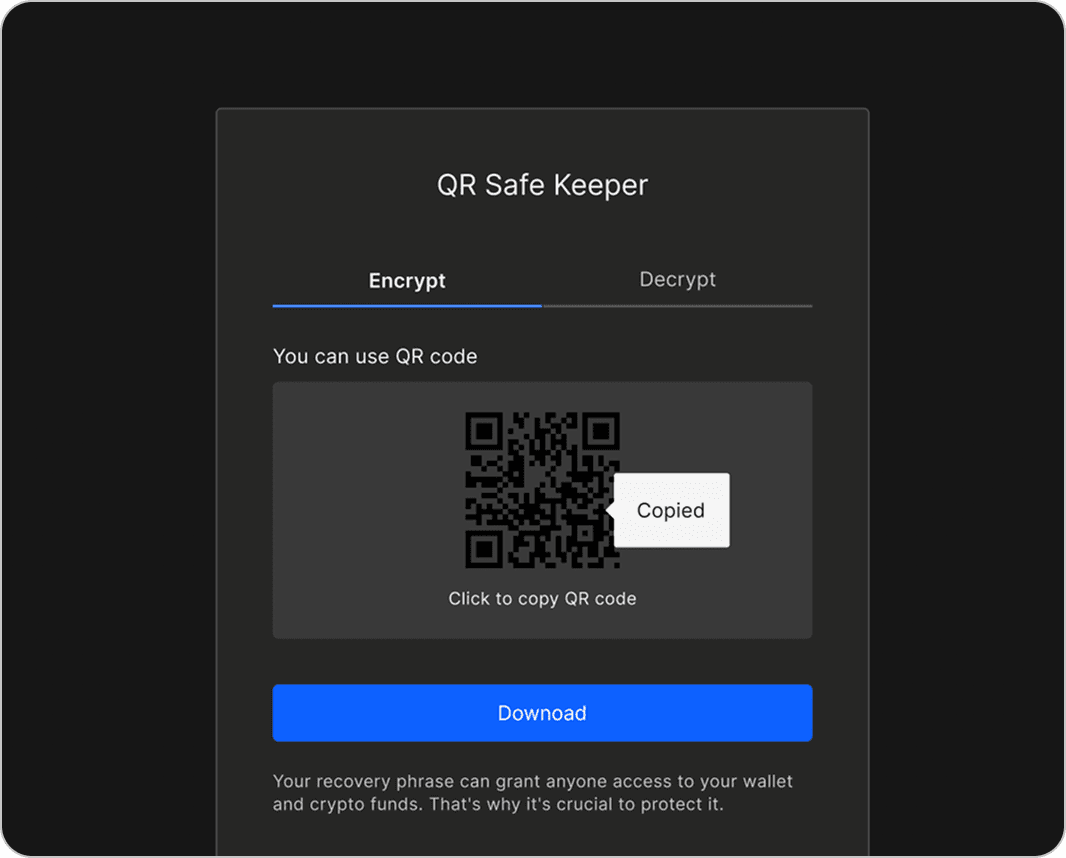1066x858 pixels.
Task: Dismiss the Copied tooltip
Action: 671,510
